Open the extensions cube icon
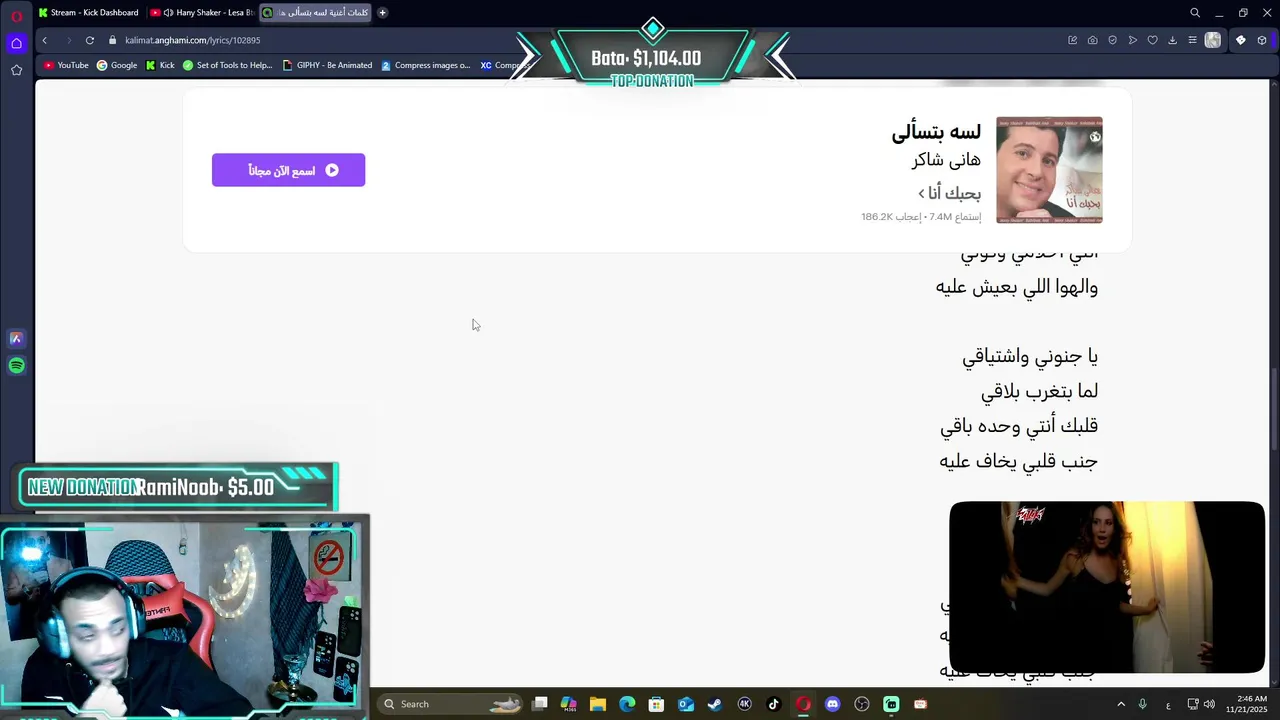Viewport: 1280px width, 720px height. 1262,40
